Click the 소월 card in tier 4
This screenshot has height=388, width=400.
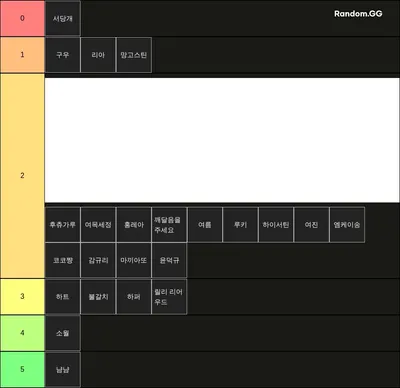[x=63, y=333]
